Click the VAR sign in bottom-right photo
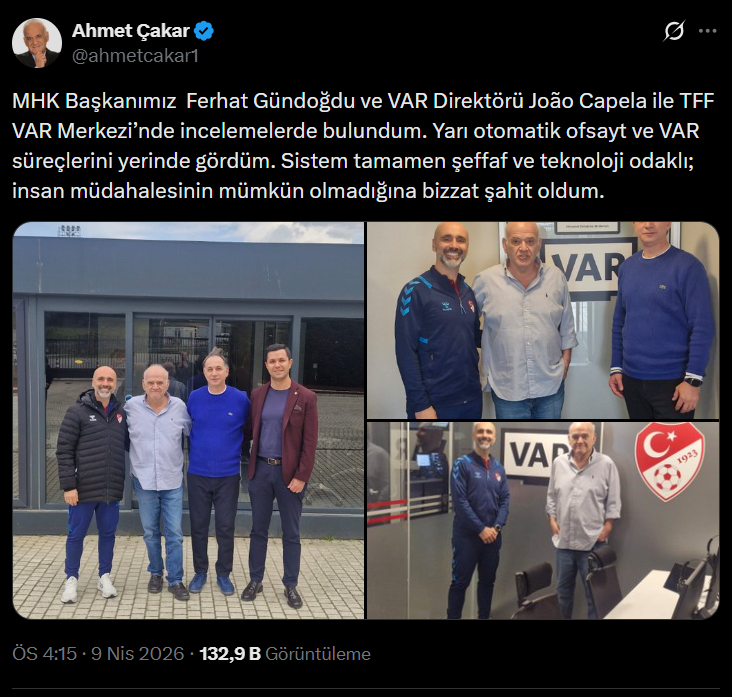 pyautogui.click(x=532, y=455)
